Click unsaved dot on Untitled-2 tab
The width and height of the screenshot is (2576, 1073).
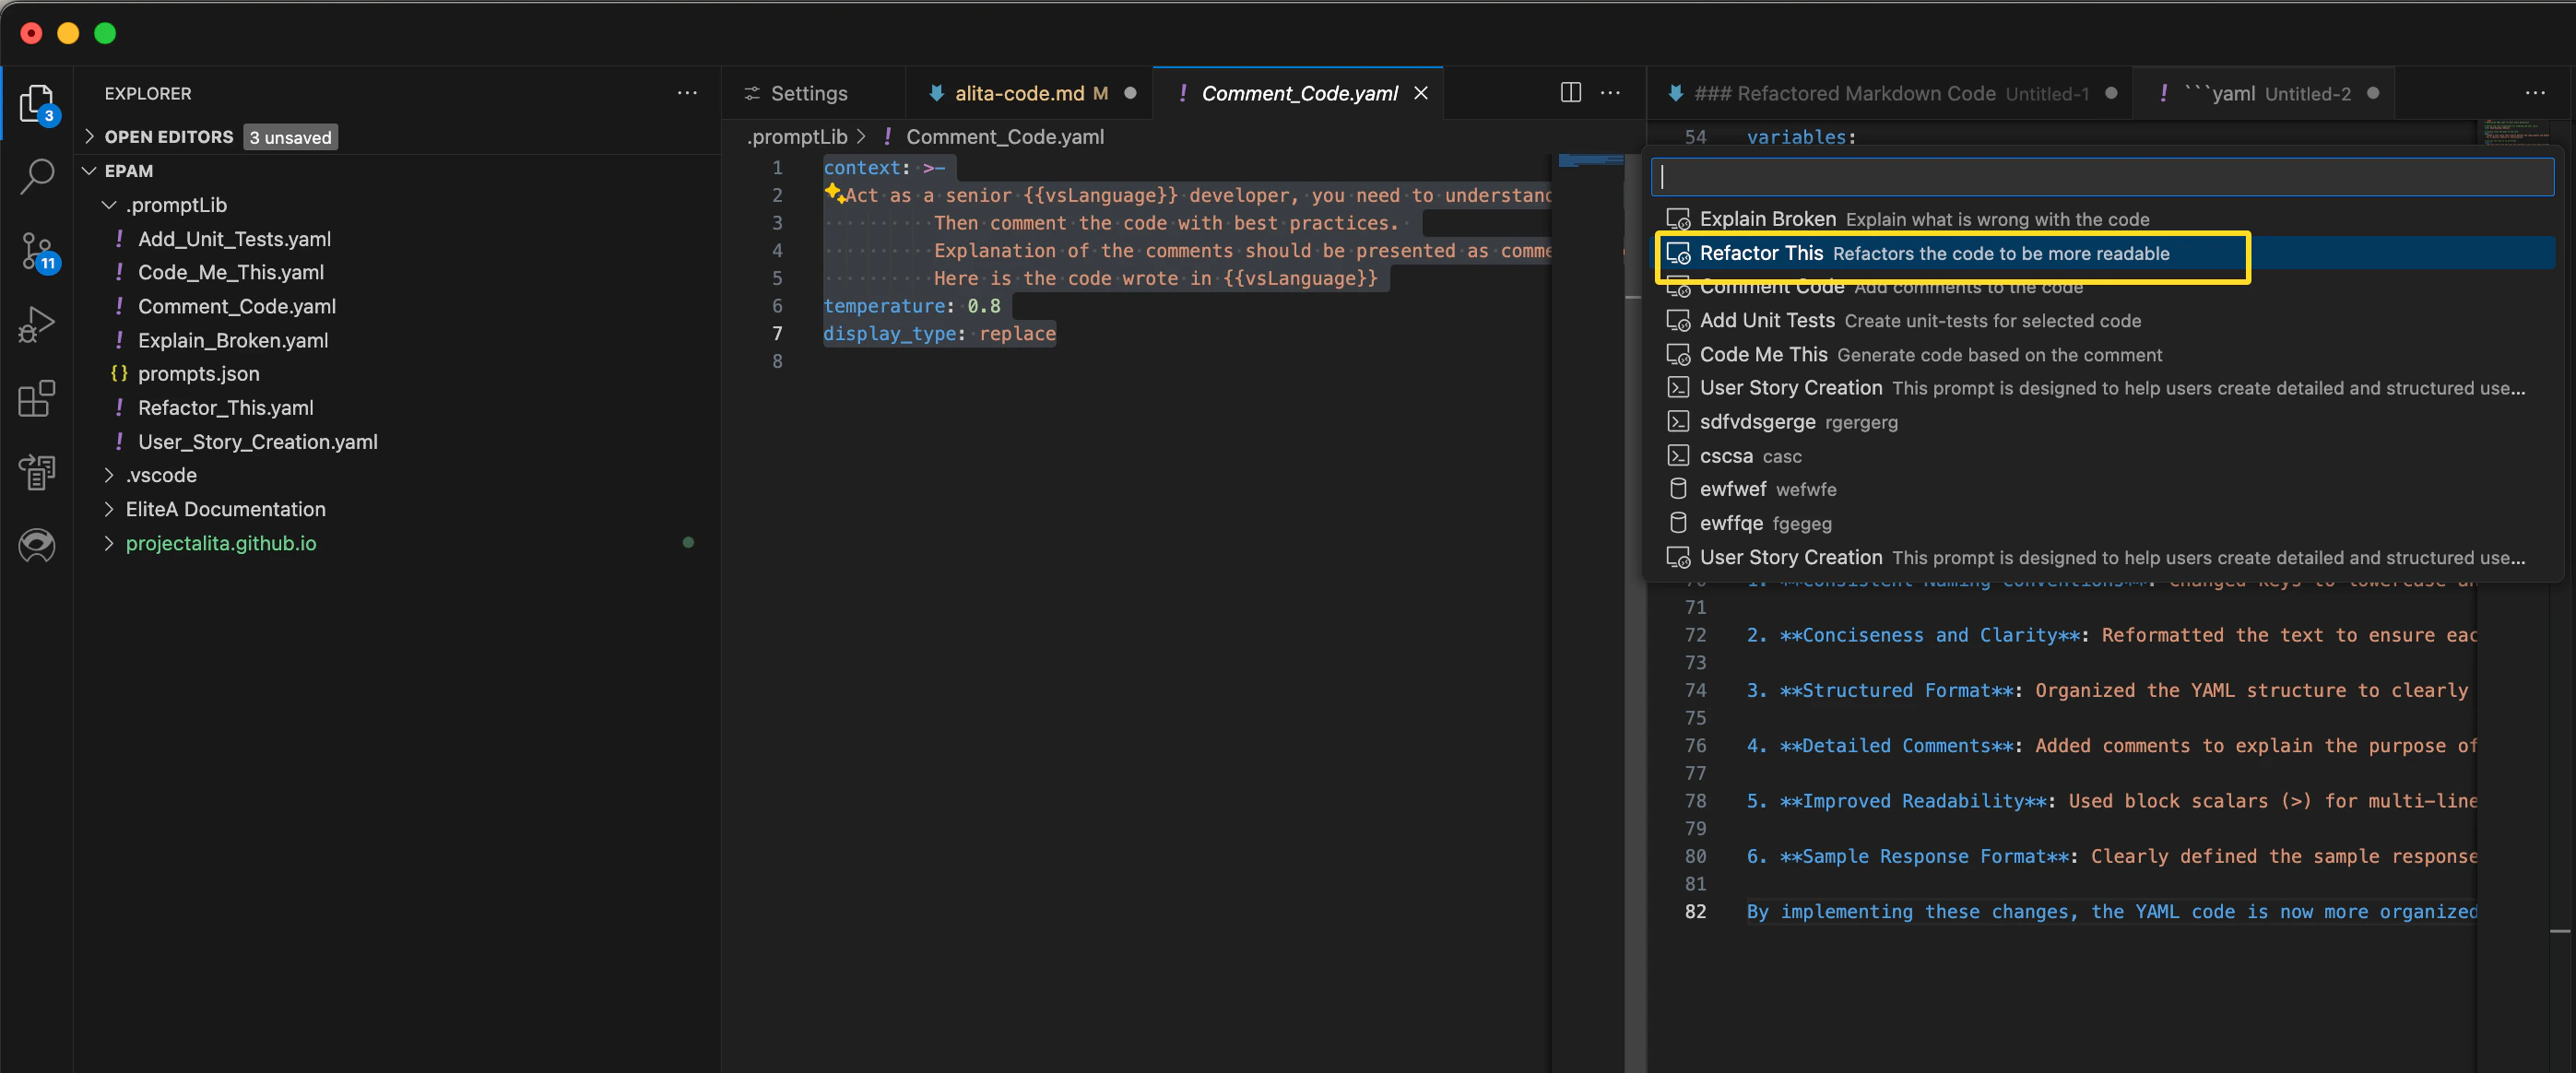pyautogui.click(x=2373, y=93)
